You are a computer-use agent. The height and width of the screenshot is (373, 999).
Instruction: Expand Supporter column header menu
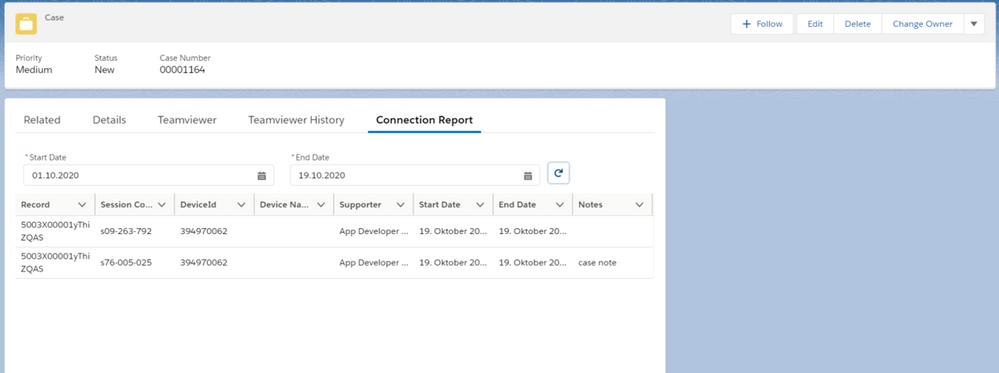click(400, 205)
